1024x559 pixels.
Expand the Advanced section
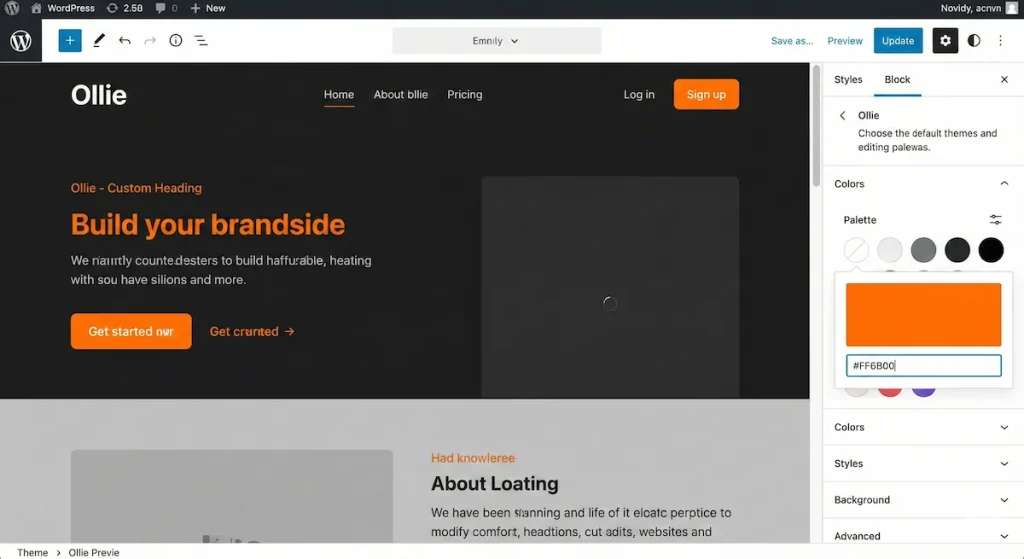[1004, 536]
